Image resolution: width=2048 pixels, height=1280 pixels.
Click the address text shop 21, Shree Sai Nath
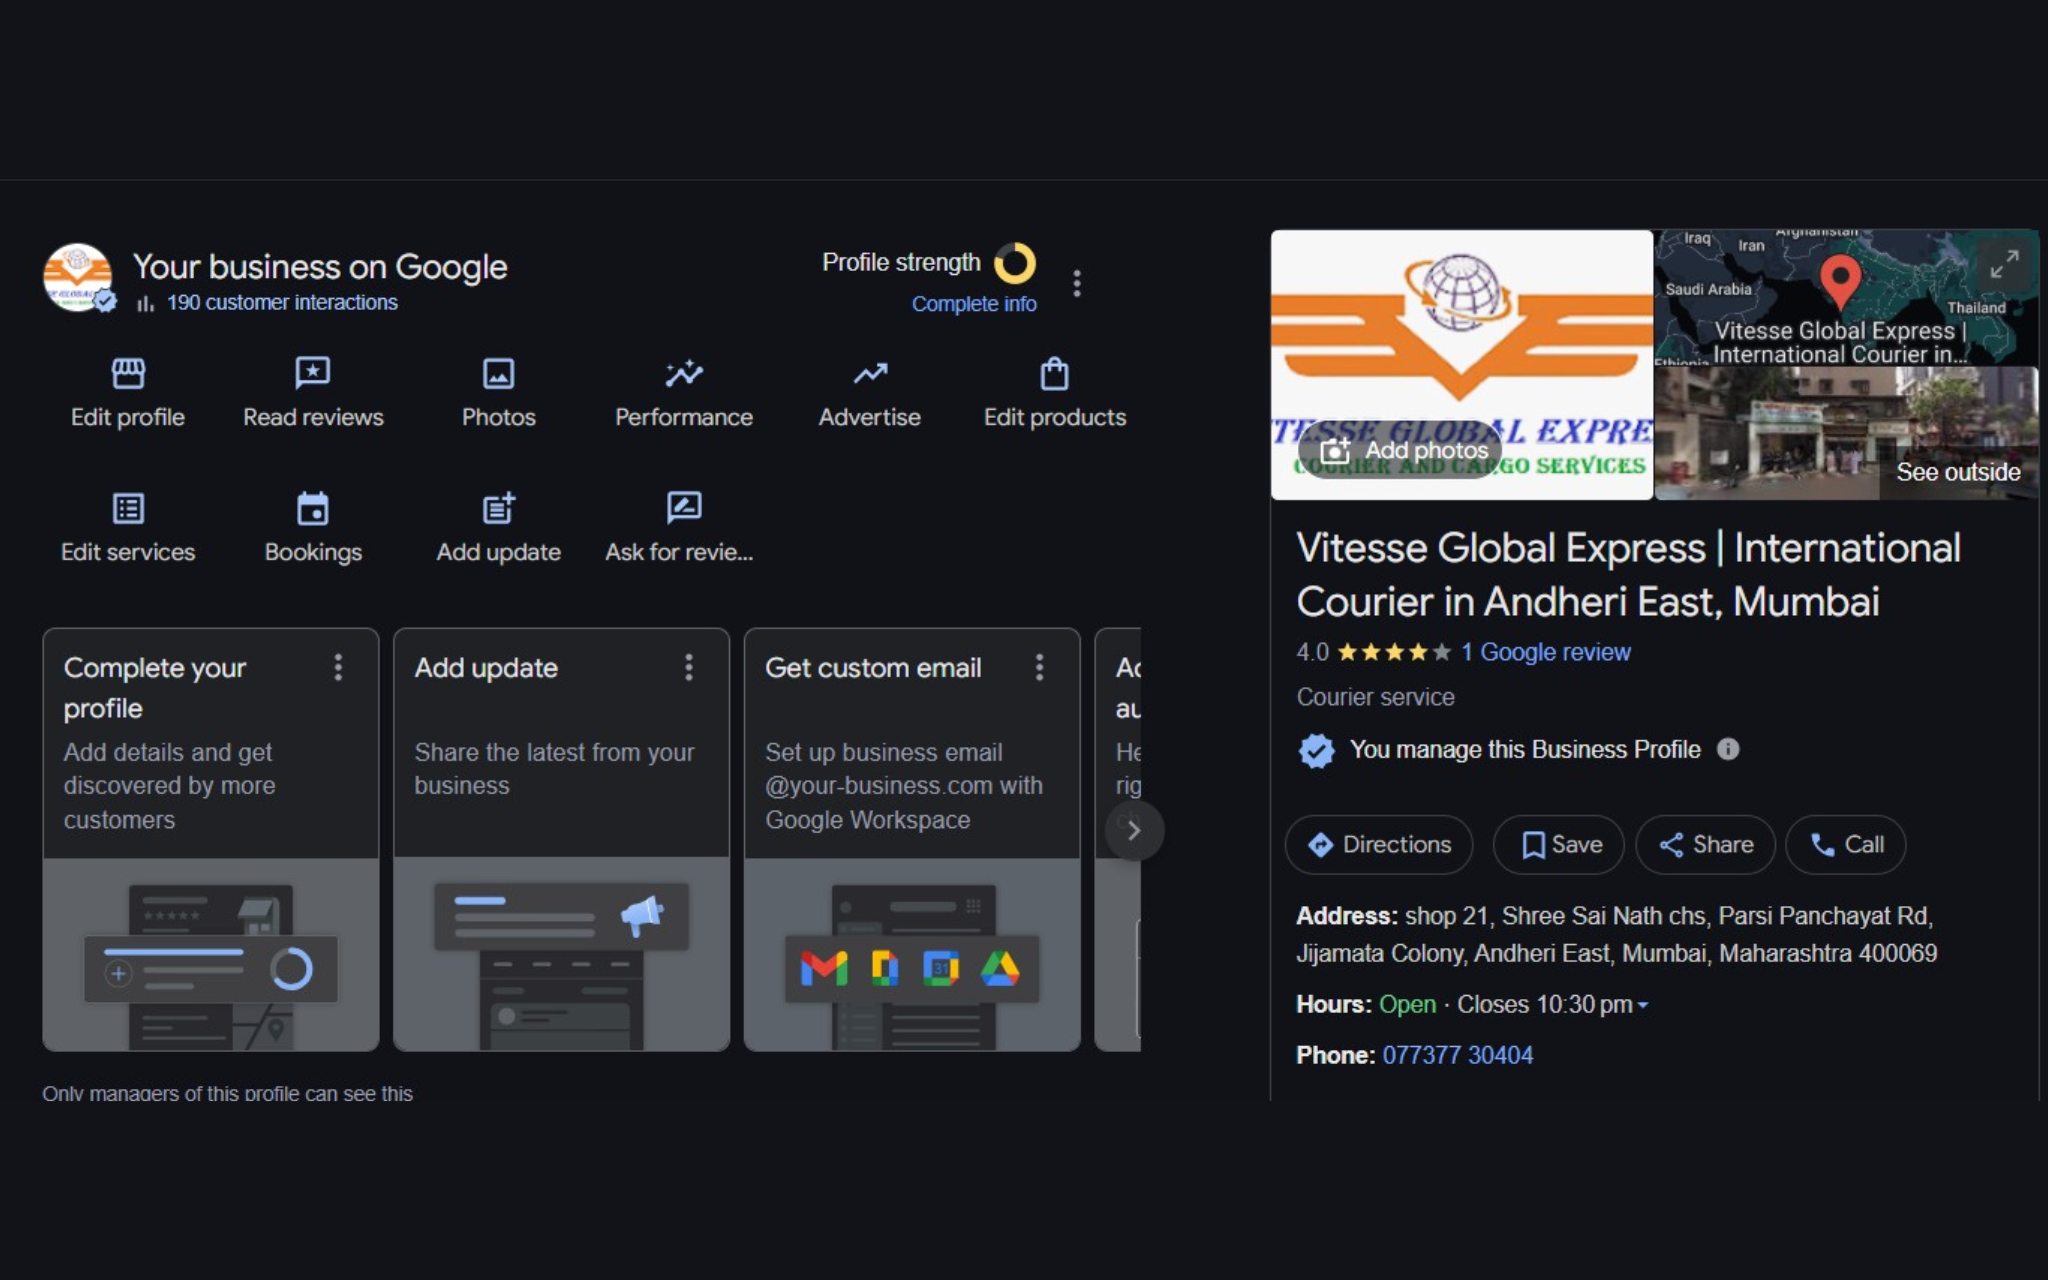tap(1616, 934)
